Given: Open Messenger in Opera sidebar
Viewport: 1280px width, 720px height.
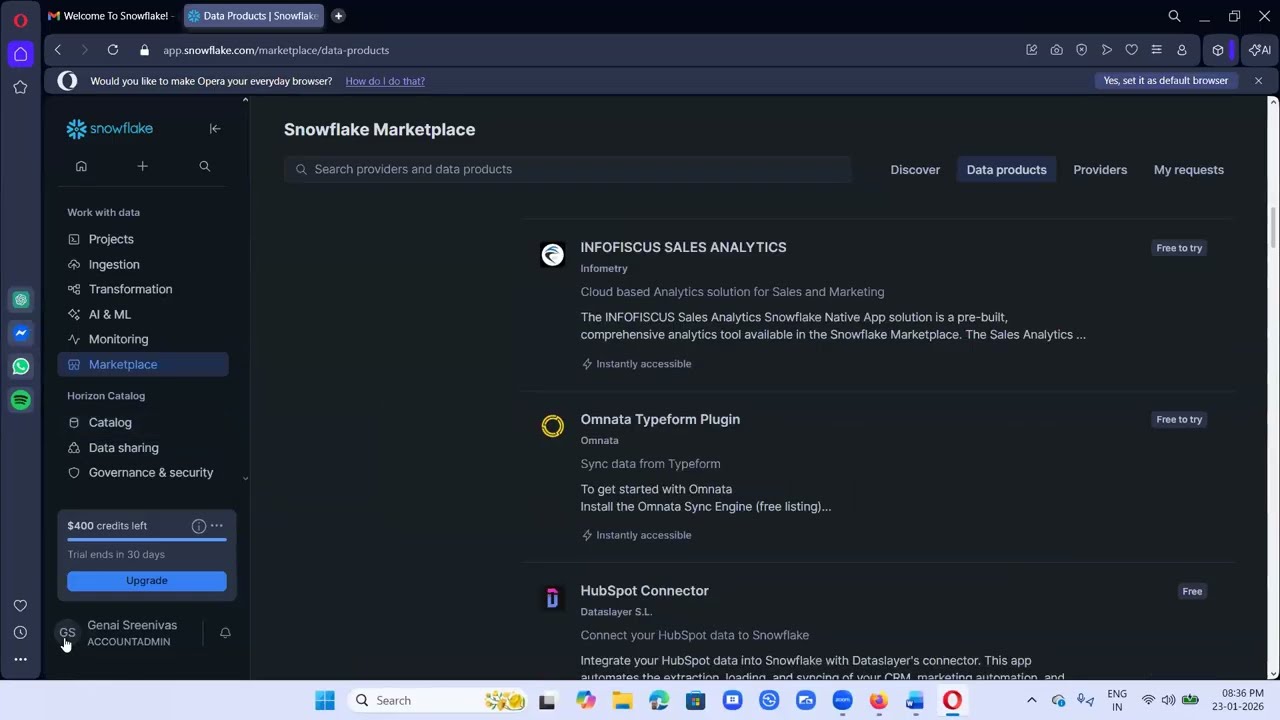Looking at the screenshot, I should (x=20, y=333).
